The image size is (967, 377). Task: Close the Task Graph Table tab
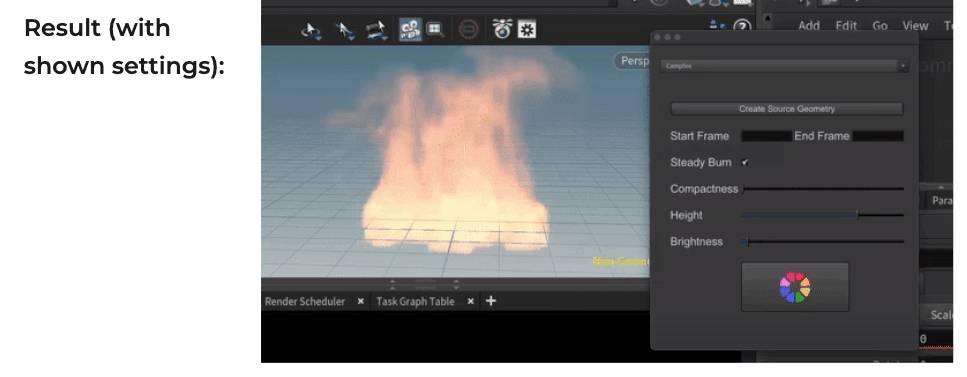[471, 302]
